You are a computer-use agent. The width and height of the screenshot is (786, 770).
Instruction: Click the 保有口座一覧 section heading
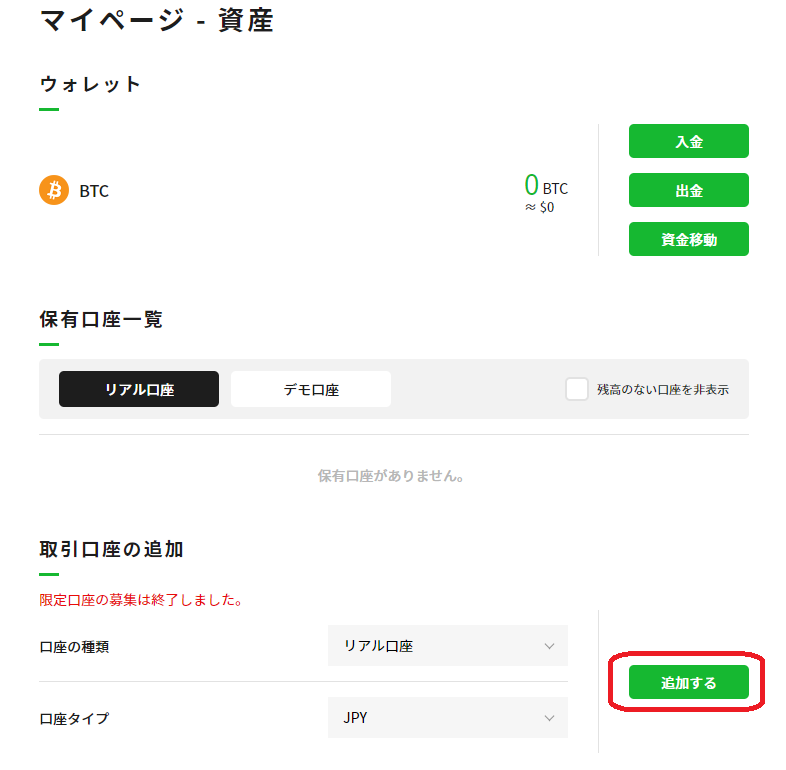click(101, 319)
